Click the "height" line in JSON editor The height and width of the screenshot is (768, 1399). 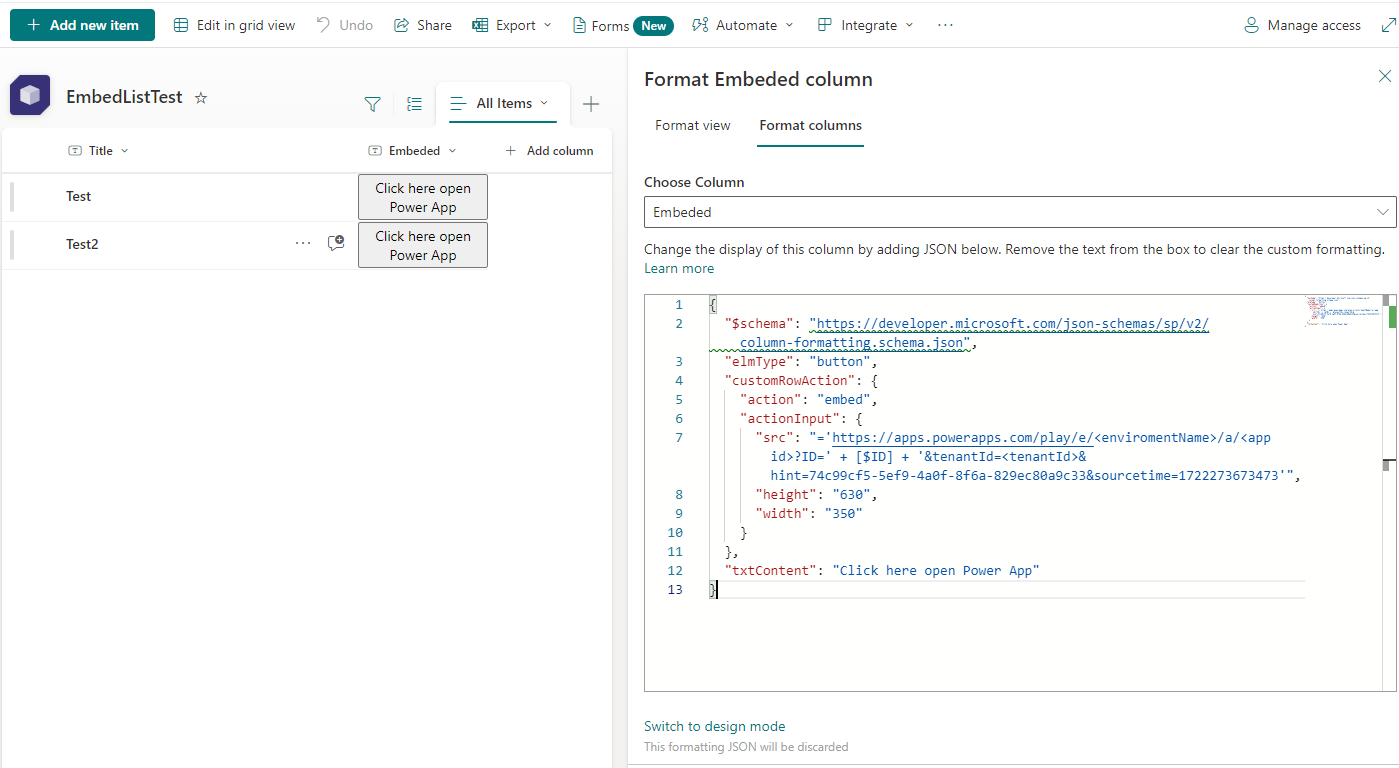(x=817, y=494)
